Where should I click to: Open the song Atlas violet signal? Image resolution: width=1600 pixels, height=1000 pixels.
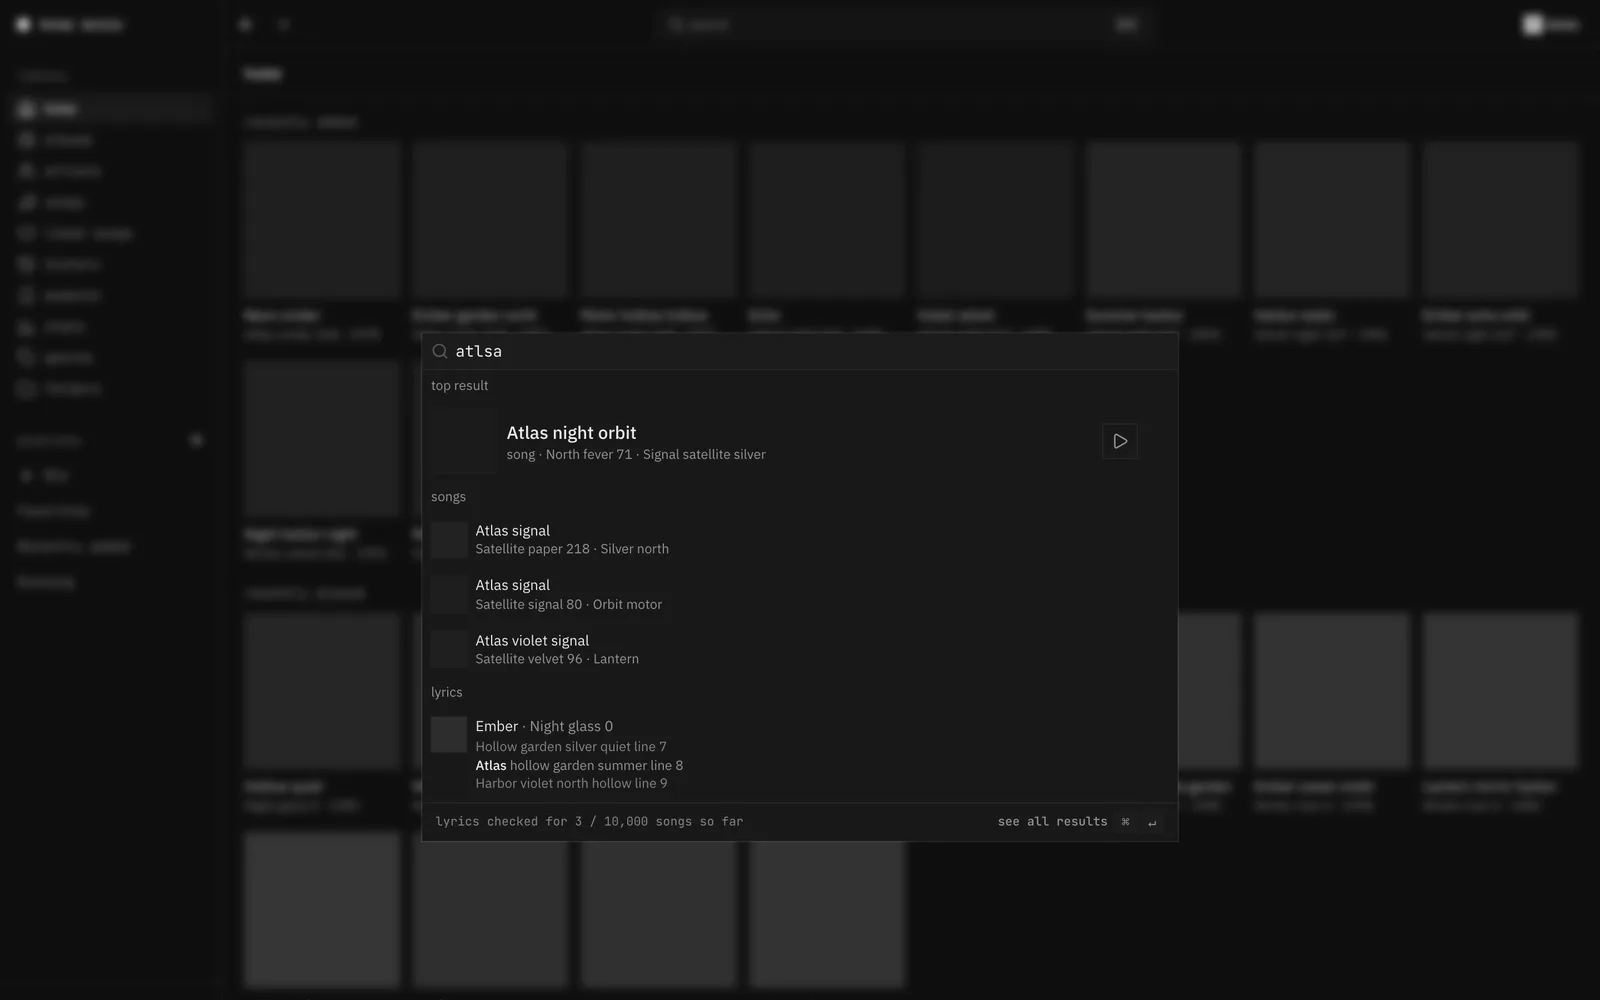click(800, 649)
